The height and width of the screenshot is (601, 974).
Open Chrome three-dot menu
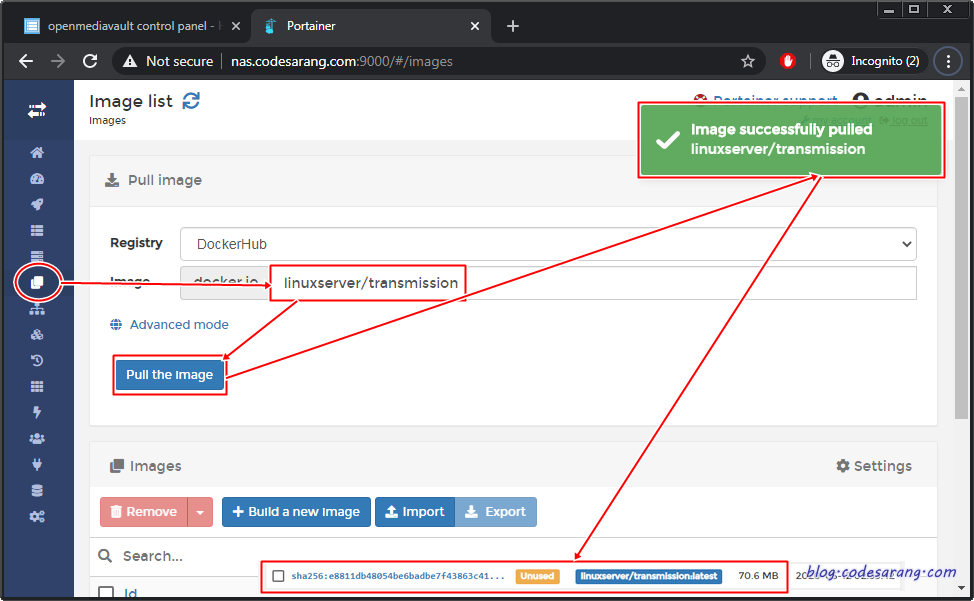click(x=948, y=61)
